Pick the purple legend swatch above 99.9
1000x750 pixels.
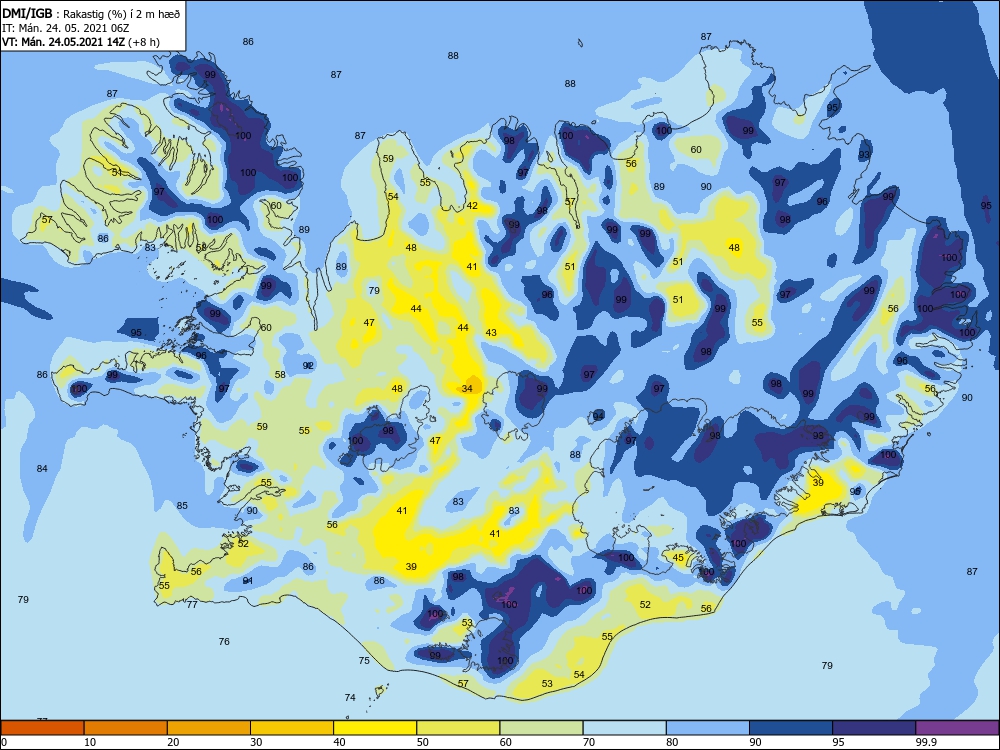tap(957, 728)
